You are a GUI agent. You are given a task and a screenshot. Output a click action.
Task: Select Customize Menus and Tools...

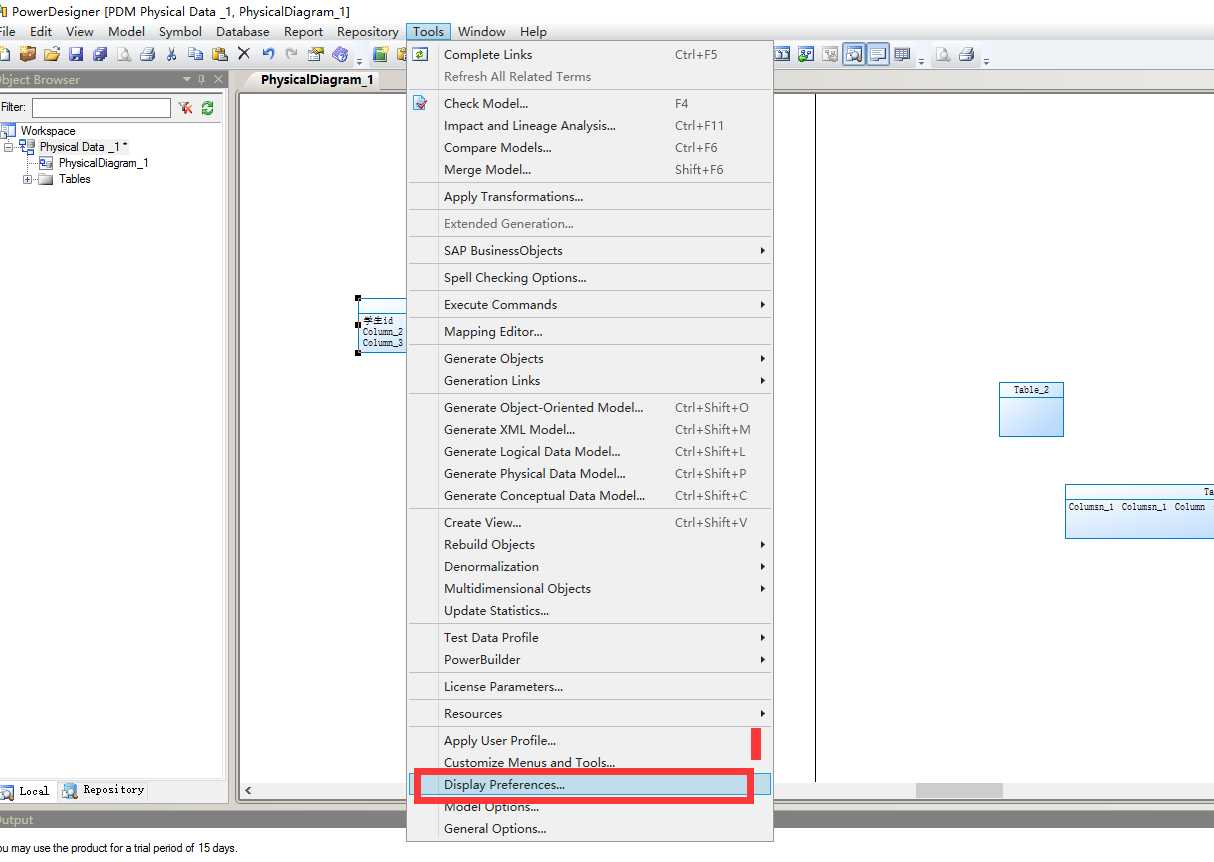590,762
